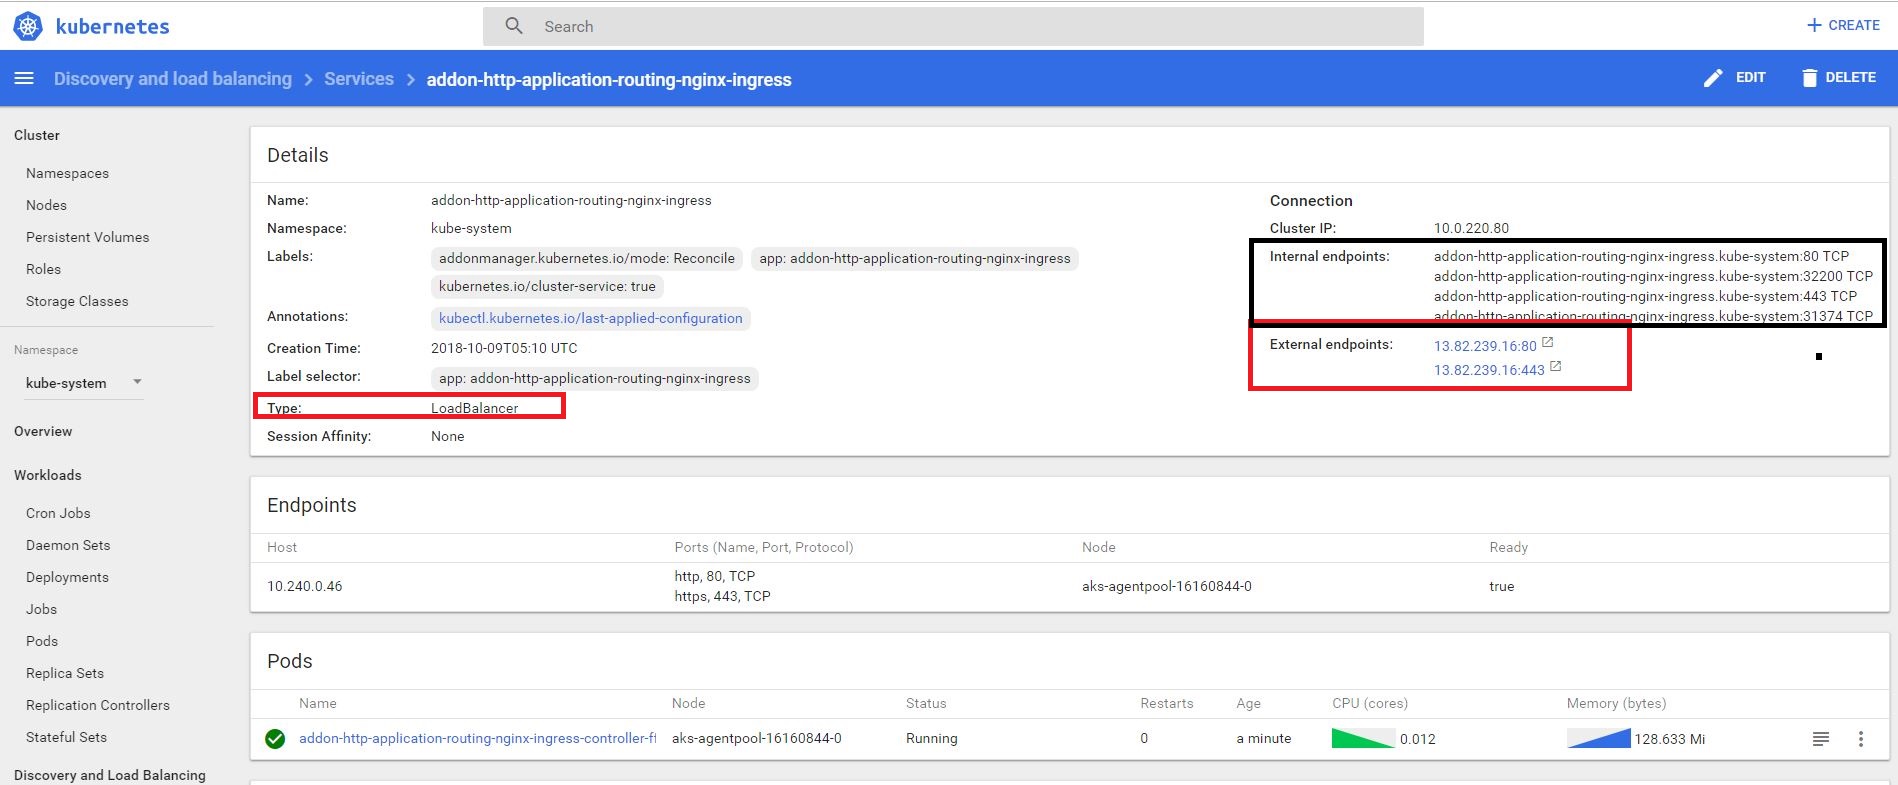Select Persistent Volumes in sidebar
Screen dimensions: 1898x785
tap(87, 237)
